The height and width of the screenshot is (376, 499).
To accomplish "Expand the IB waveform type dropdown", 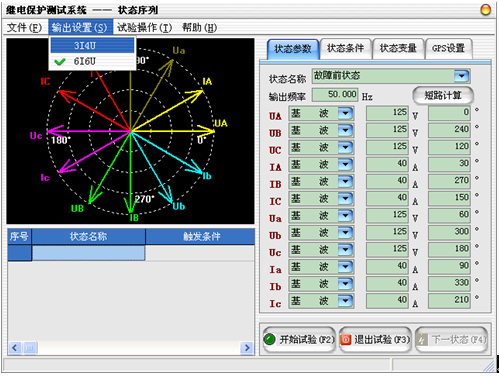I will click(345, 182).
